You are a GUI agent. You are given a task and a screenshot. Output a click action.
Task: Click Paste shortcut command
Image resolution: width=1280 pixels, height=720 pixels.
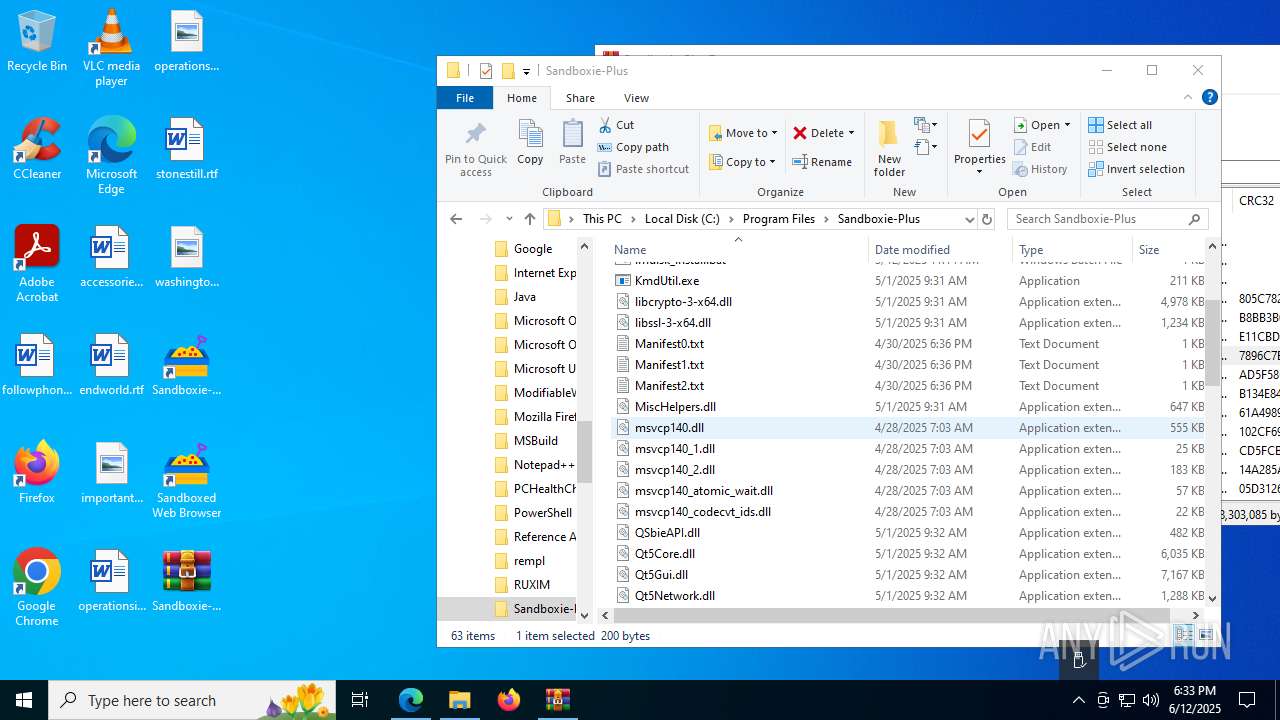click(643, 169)
